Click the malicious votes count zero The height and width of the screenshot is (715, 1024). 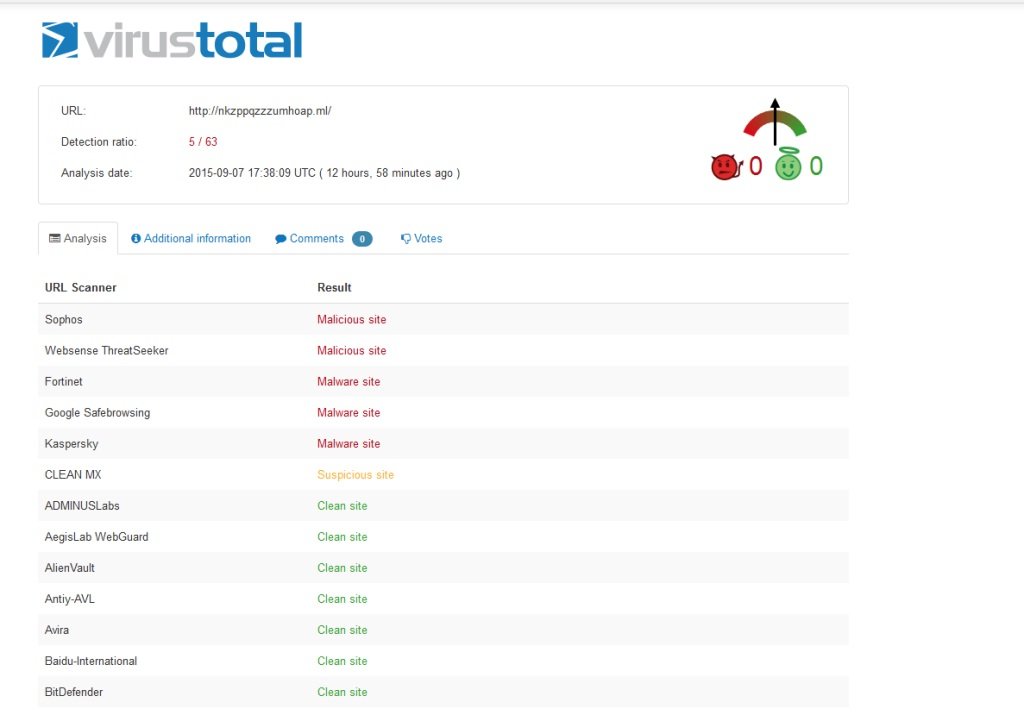(756, 166)
